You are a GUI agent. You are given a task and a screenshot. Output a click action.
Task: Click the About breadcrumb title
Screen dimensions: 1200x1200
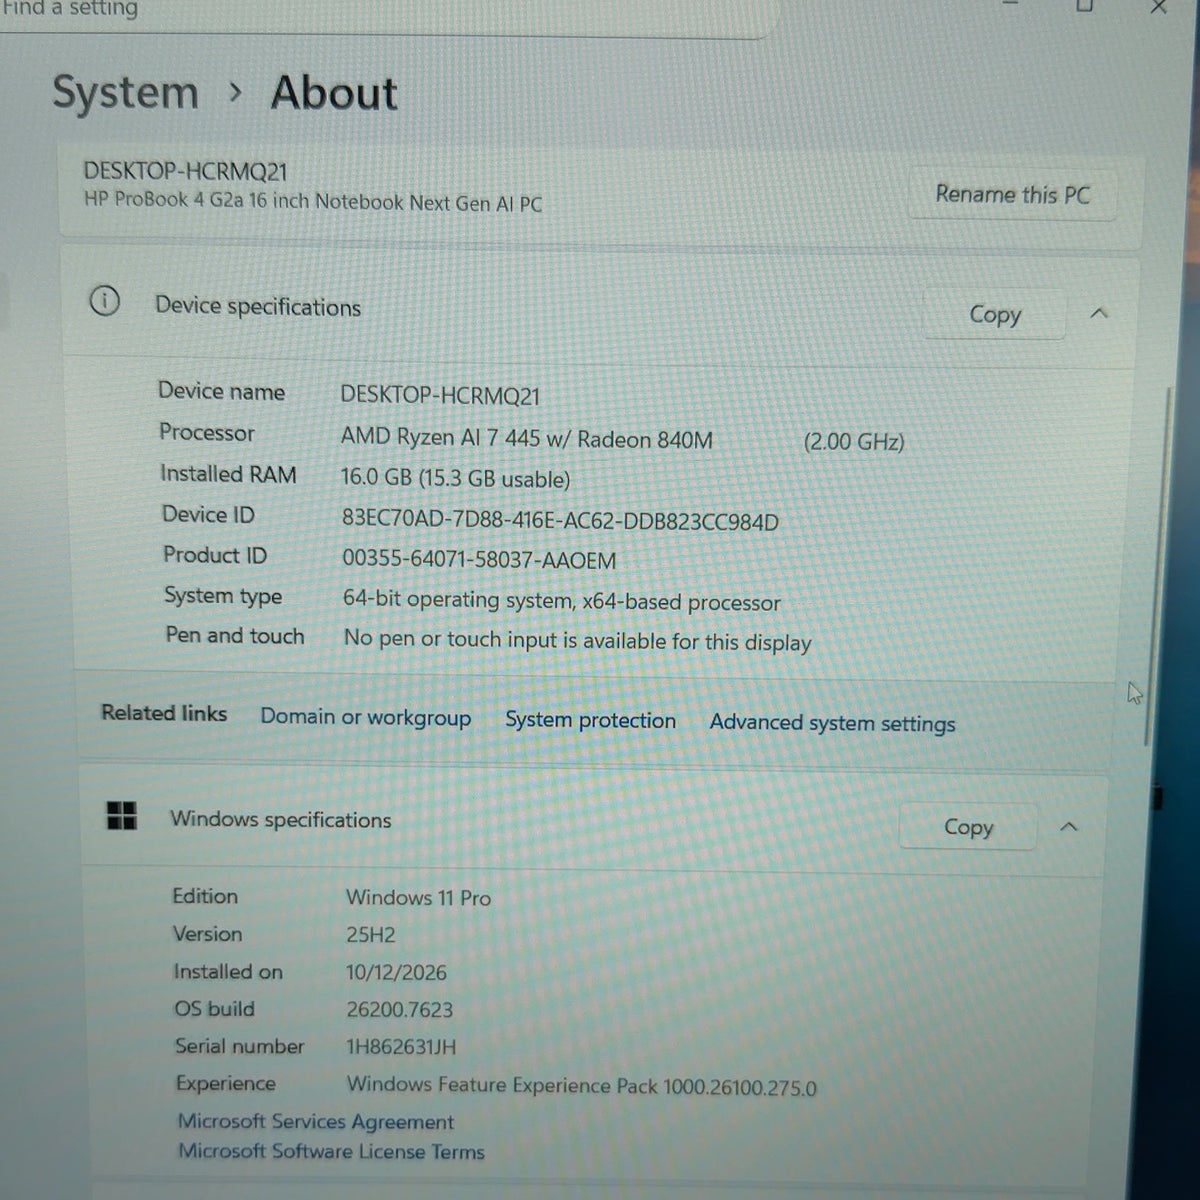tap(334, 93)
